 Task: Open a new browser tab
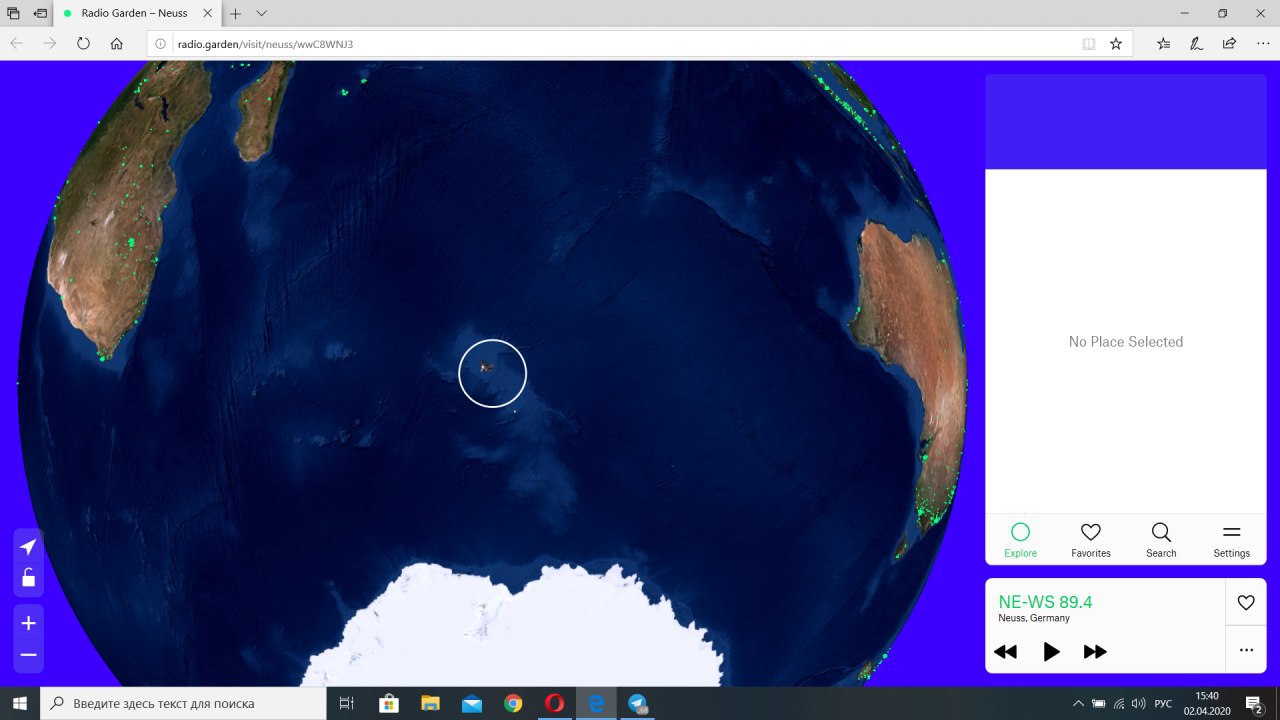point(236,14)
